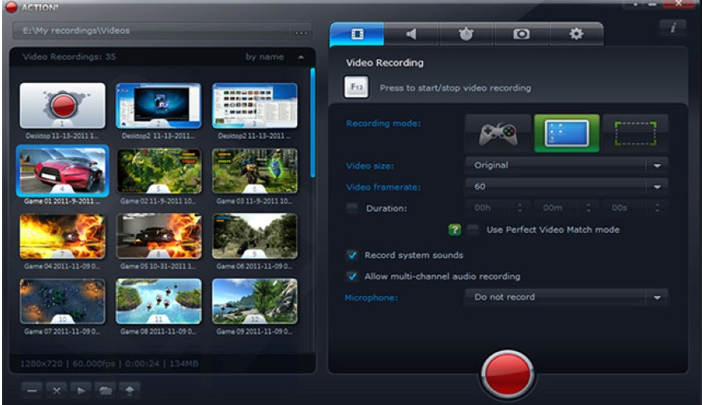702x405 pixels.
Task: Open the Settings gear tab
Action: click(575, 33)
